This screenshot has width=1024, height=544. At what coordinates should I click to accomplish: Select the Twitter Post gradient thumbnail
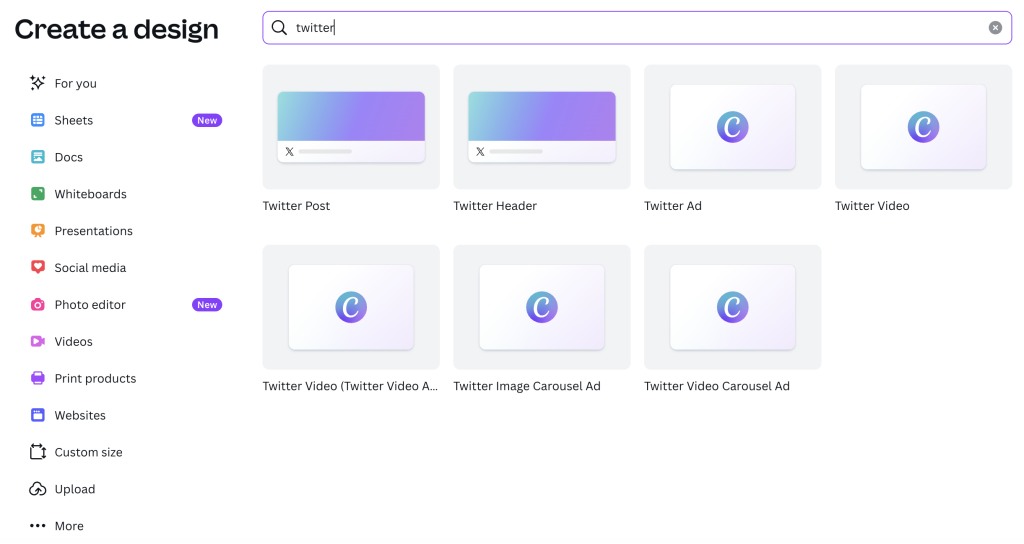351,127
